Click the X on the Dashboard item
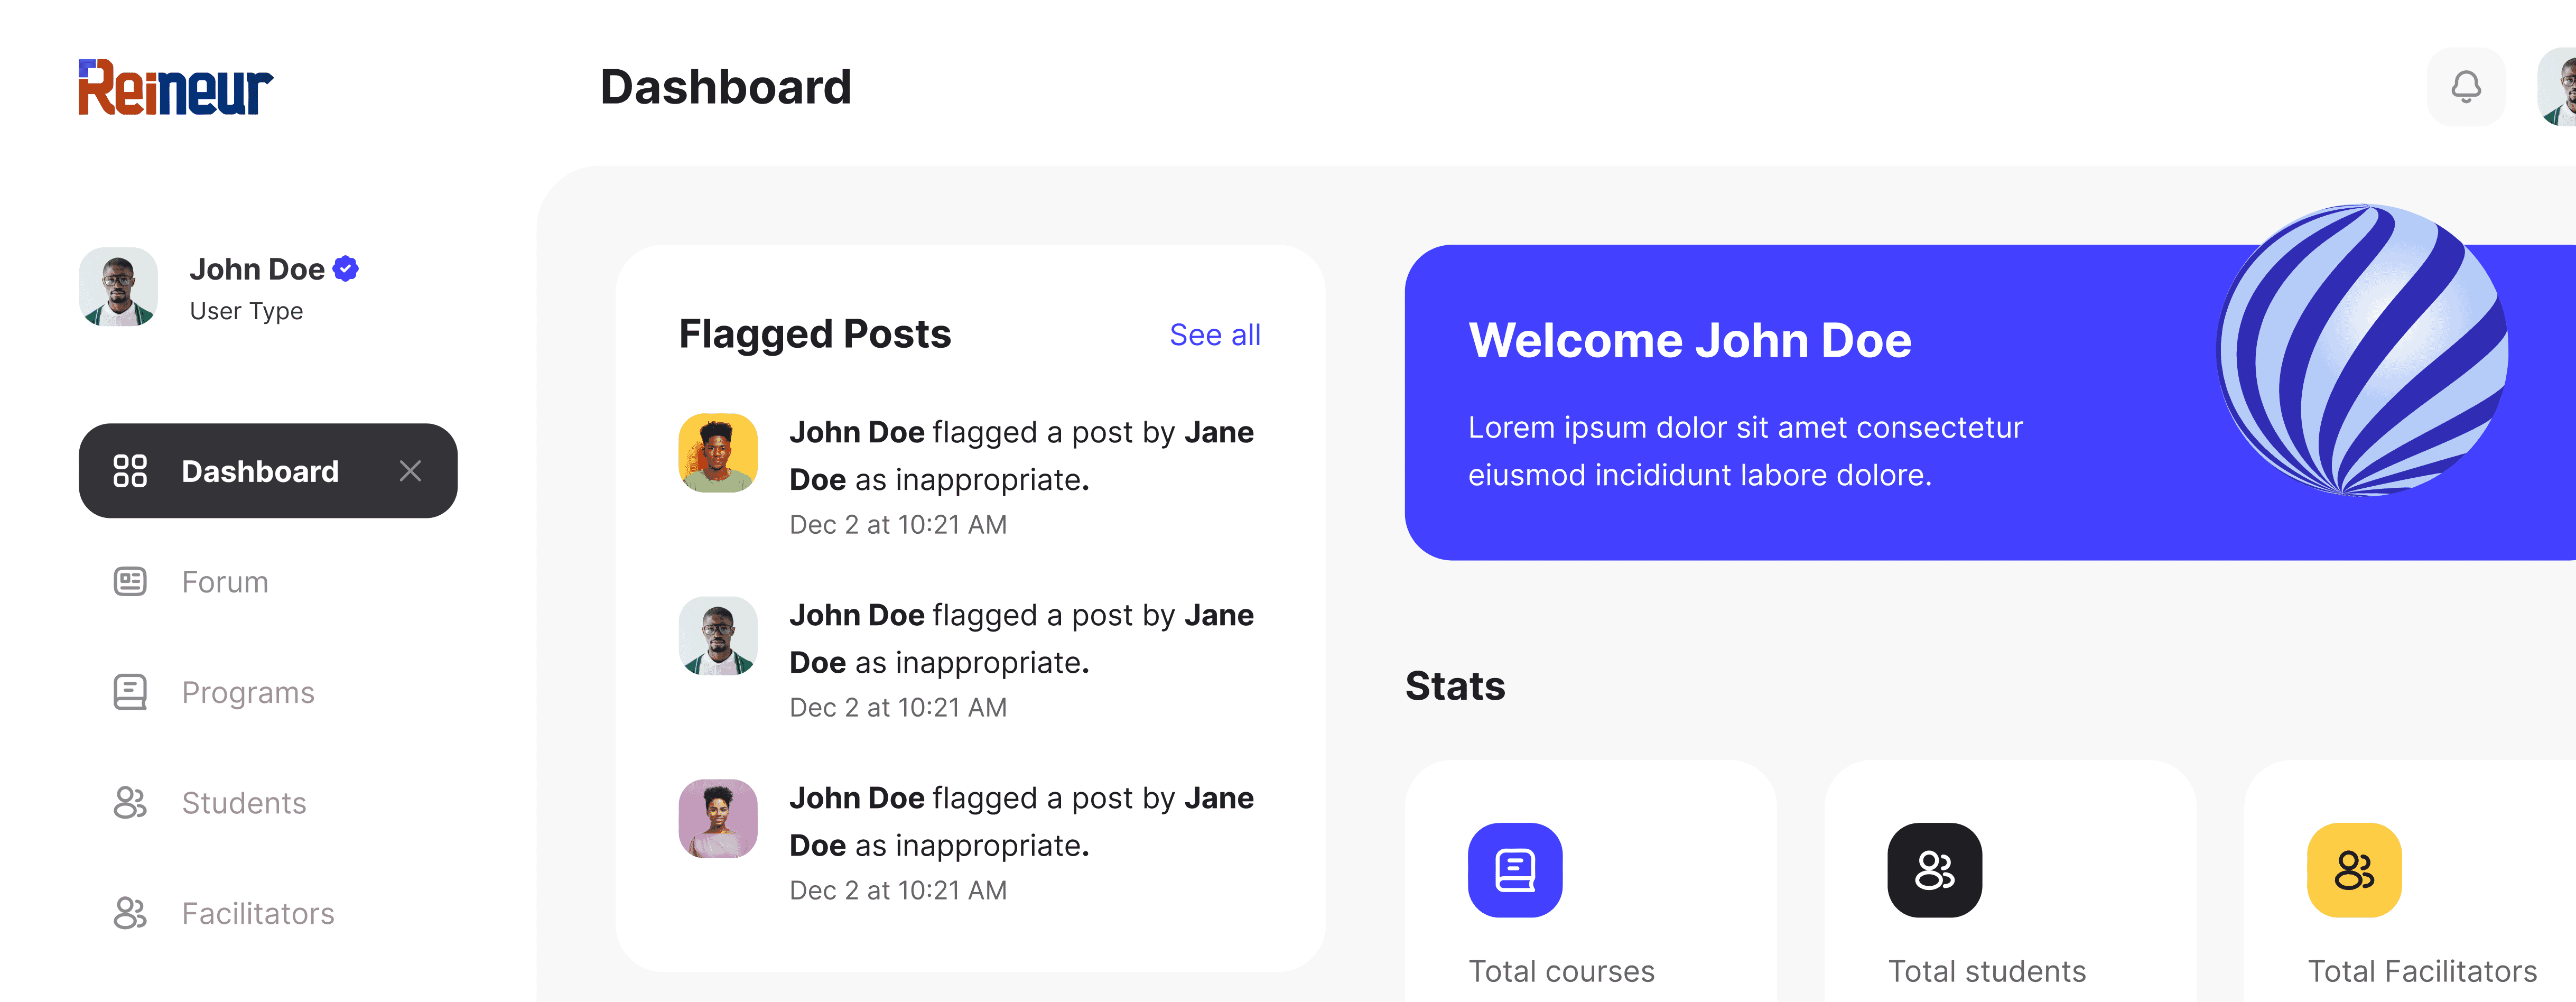Image resolution: width=2576 pixels, height=1002 pixels. tap(410, 471)
